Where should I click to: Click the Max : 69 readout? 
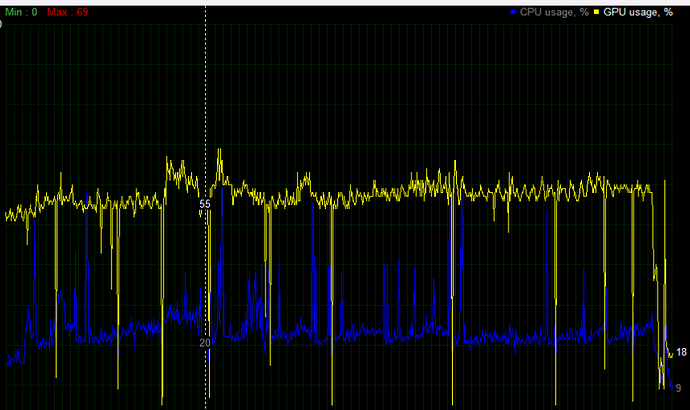(x=68, y=12)
